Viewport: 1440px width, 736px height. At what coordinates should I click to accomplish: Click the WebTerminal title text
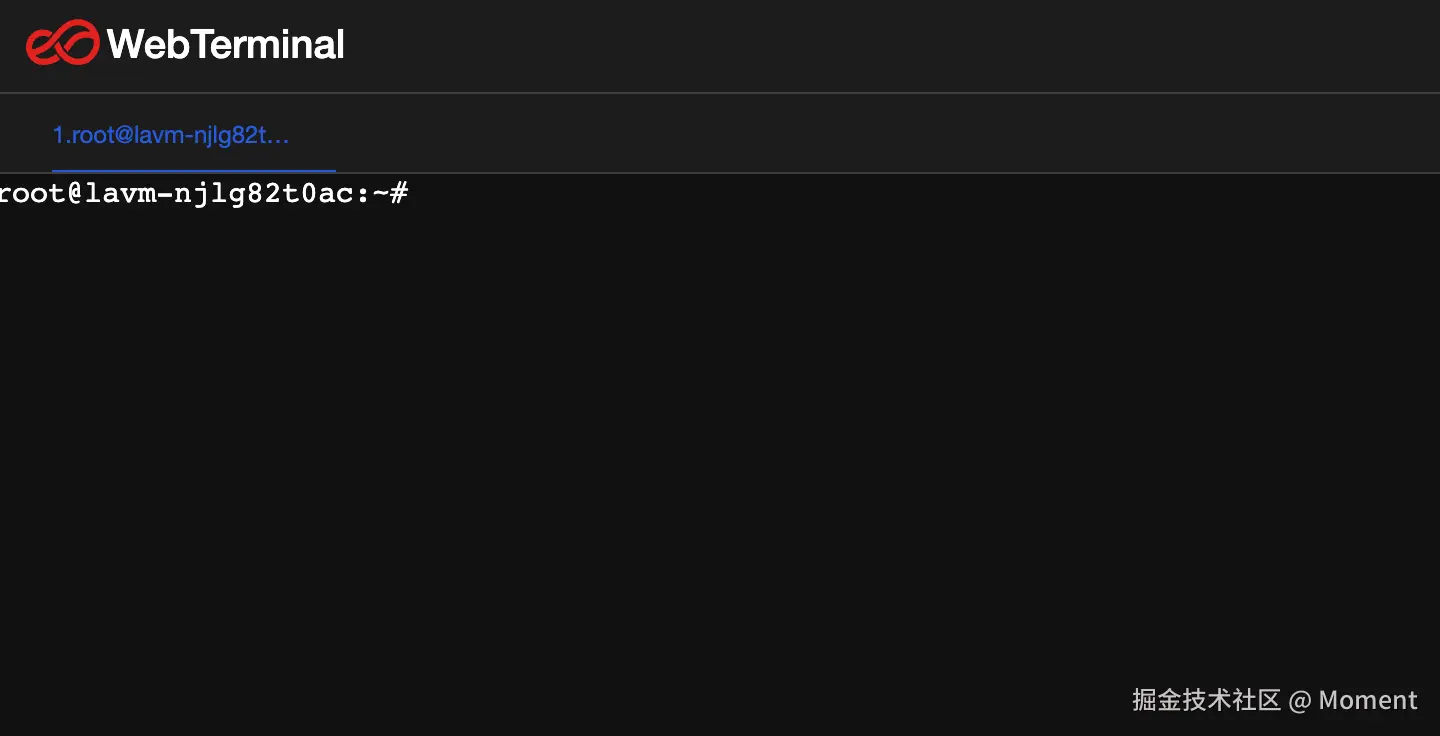(x=225, y=44)
